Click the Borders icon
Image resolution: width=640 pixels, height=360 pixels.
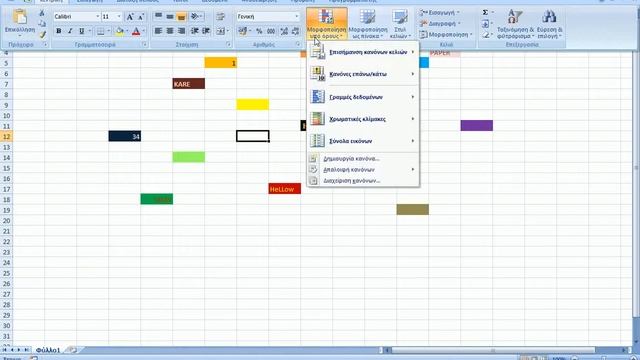tap(101, 31)
